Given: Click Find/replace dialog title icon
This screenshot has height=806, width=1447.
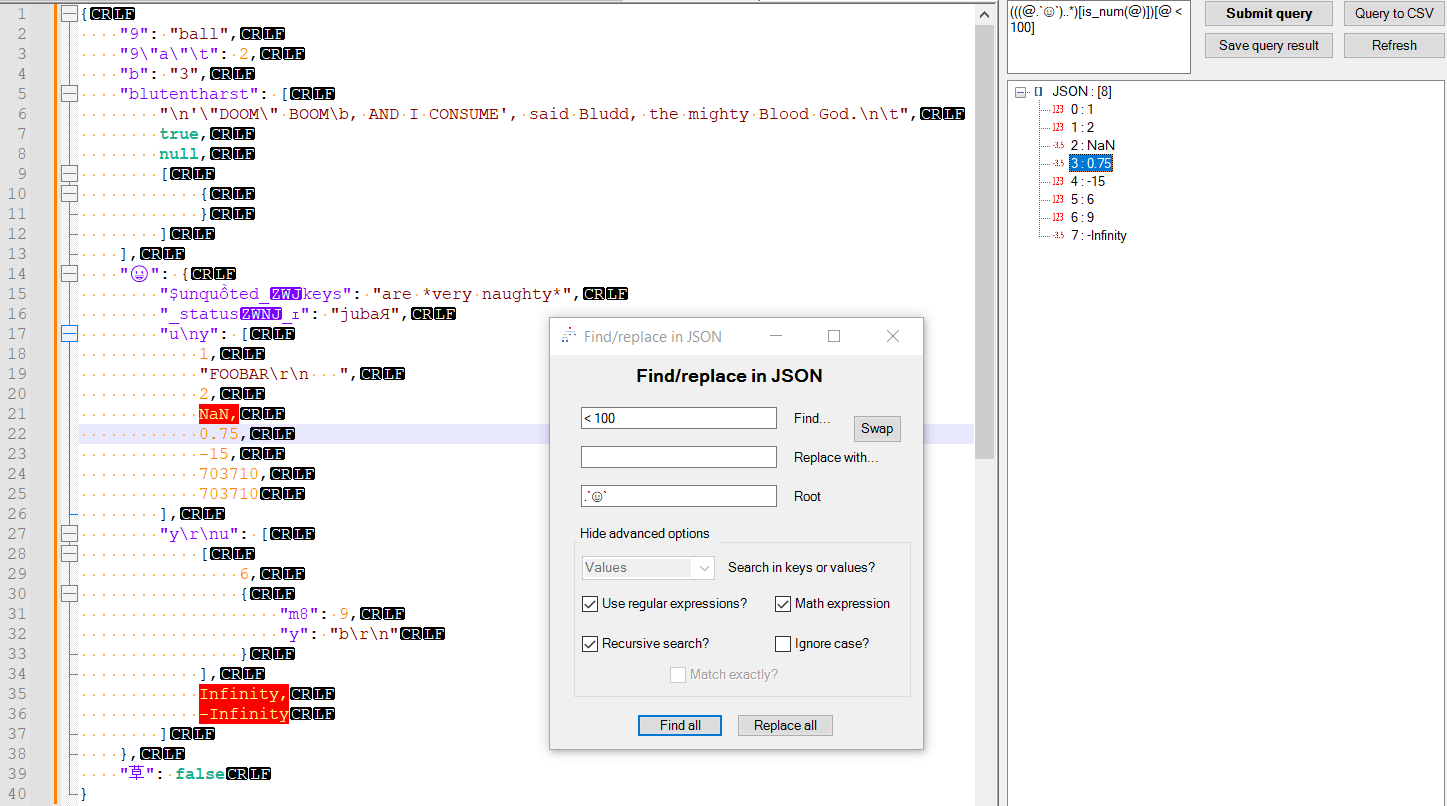Looking at the screenshot, I should click(x=568, y=336).
